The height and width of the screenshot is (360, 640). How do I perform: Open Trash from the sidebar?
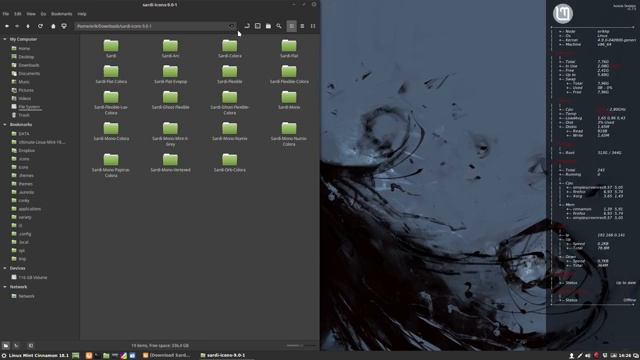tap(24, 115)
